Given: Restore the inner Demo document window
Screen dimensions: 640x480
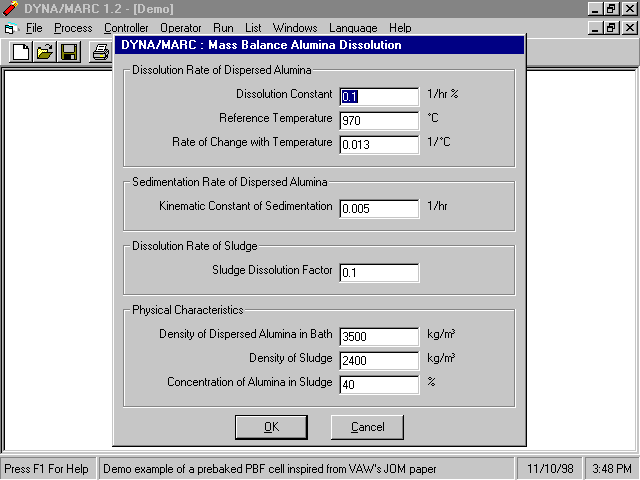Looking at the screenshot, I should click(611, 28).
